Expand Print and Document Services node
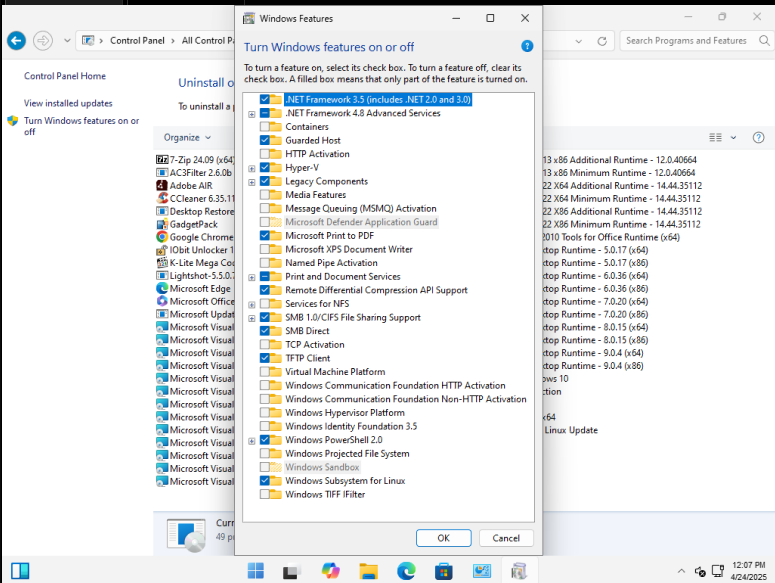775x583 pixels. coord(252,278)
